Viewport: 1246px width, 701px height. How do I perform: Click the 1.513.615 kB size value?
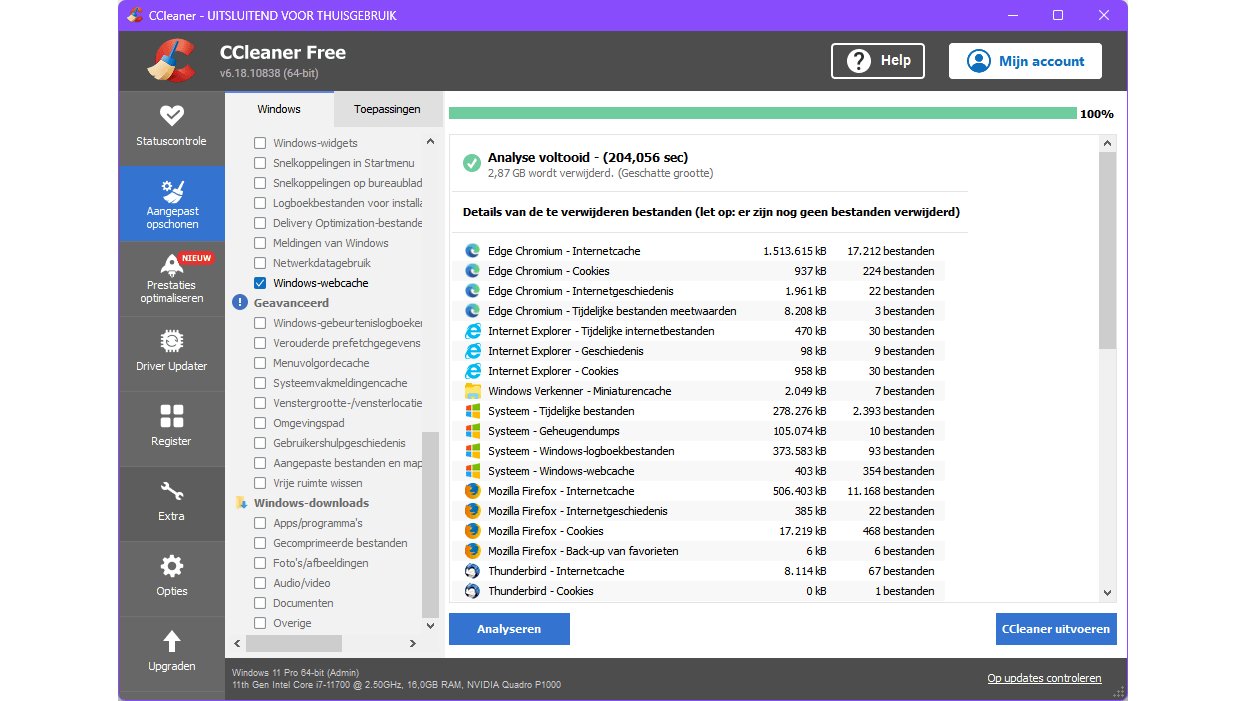(x=794, y=251)
